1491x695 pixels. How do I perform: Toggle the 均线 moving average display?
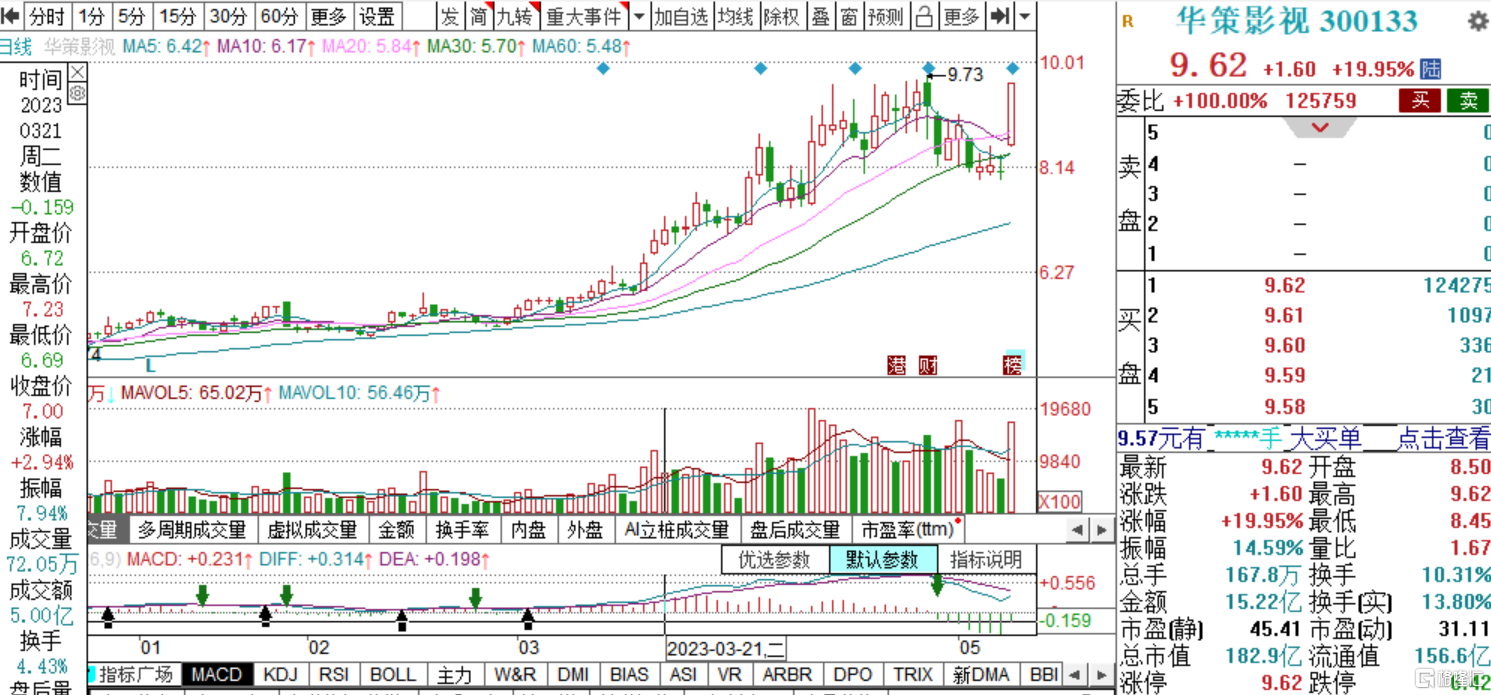735,16
